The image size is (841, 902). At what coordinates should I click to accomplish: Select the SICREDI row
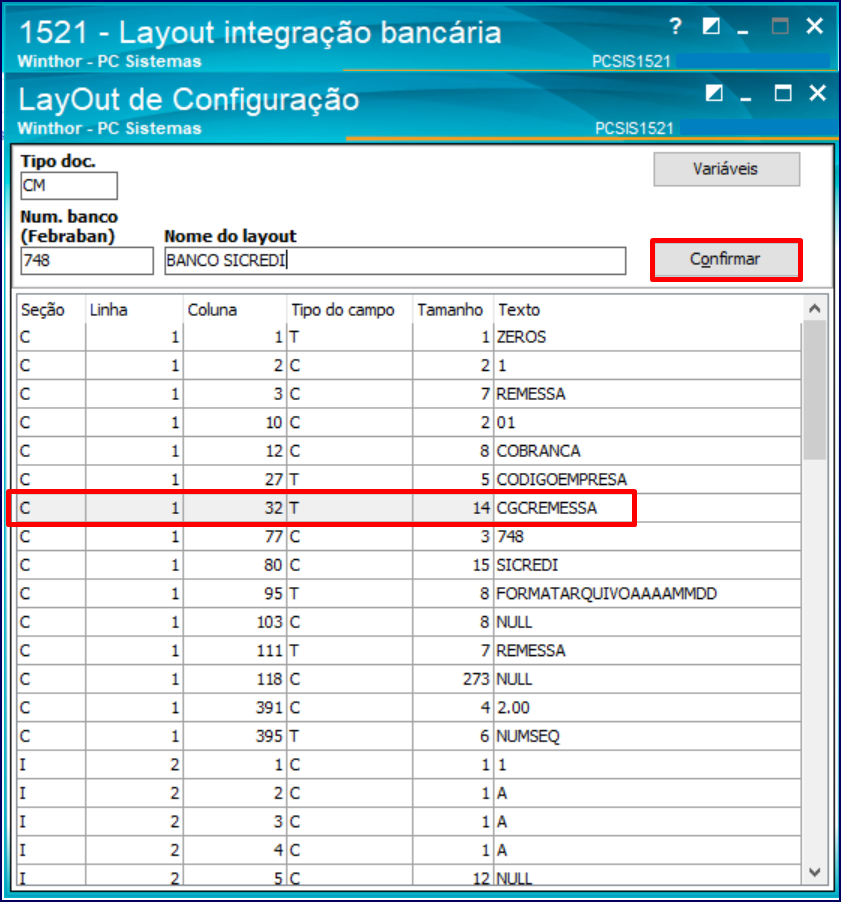pos(409,565)
